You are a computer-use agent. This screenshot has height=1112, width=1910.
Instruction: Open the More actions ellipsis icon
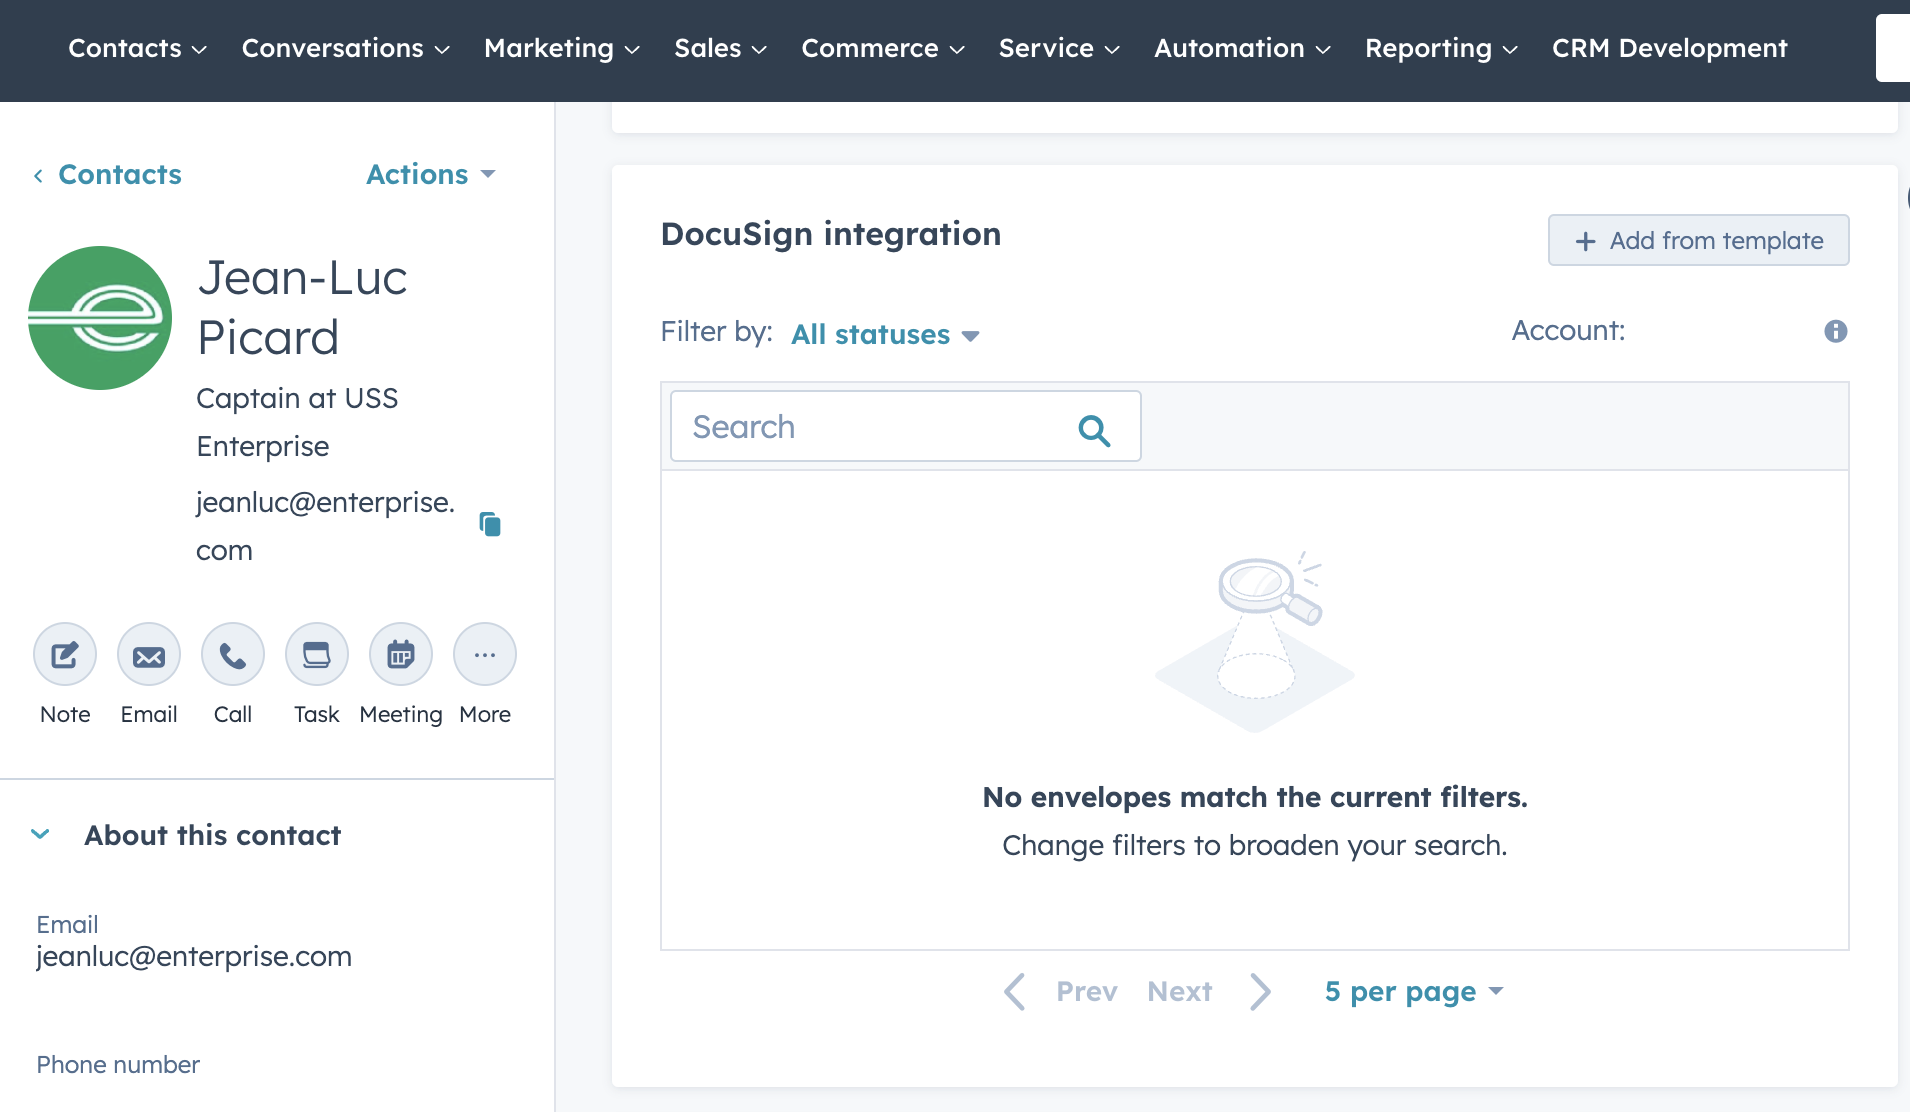484,654
